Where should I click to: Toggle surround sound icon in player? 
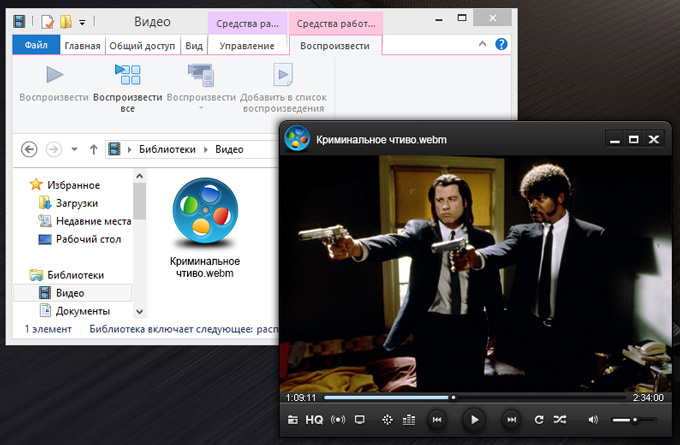point(338,420)
